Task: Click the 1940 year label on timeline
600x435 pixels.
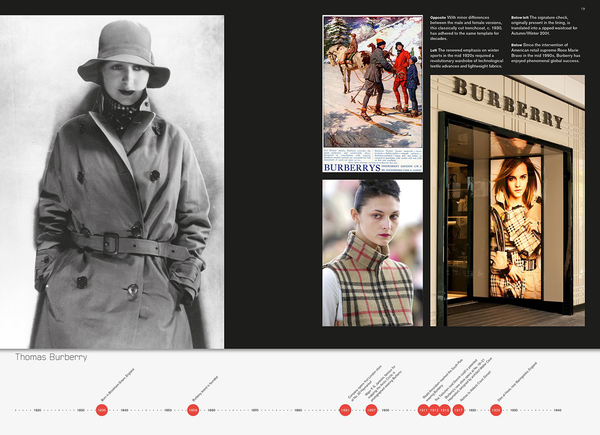Action: pyautogui.click(x=558, y=410)
